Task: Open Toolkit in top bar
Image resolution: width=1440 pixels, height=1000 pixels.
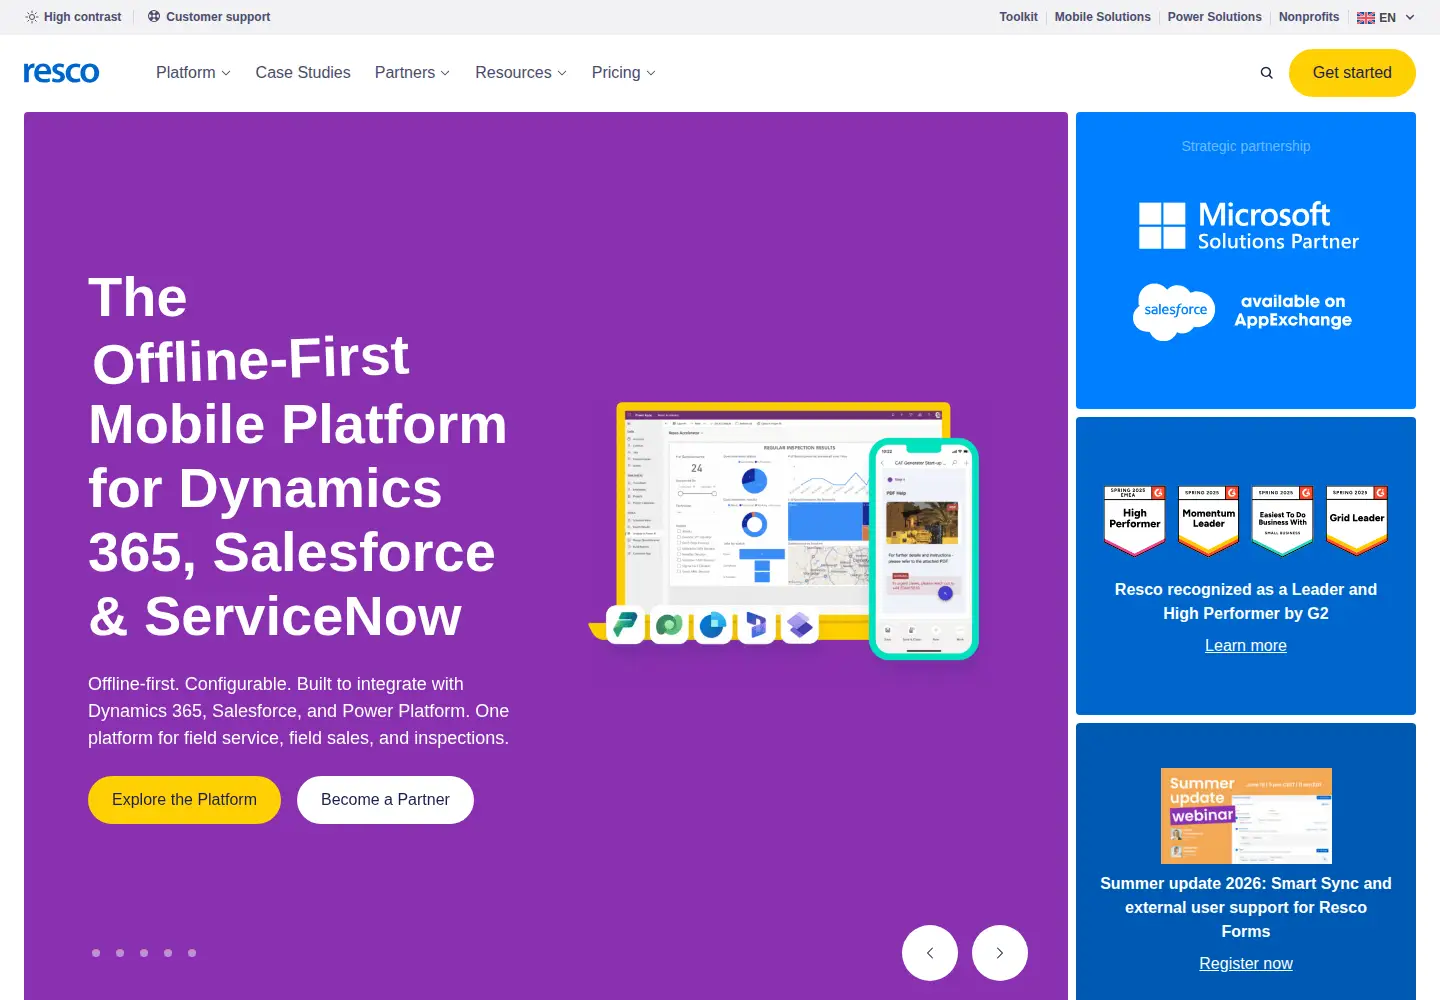Action: pos(1018,17)
